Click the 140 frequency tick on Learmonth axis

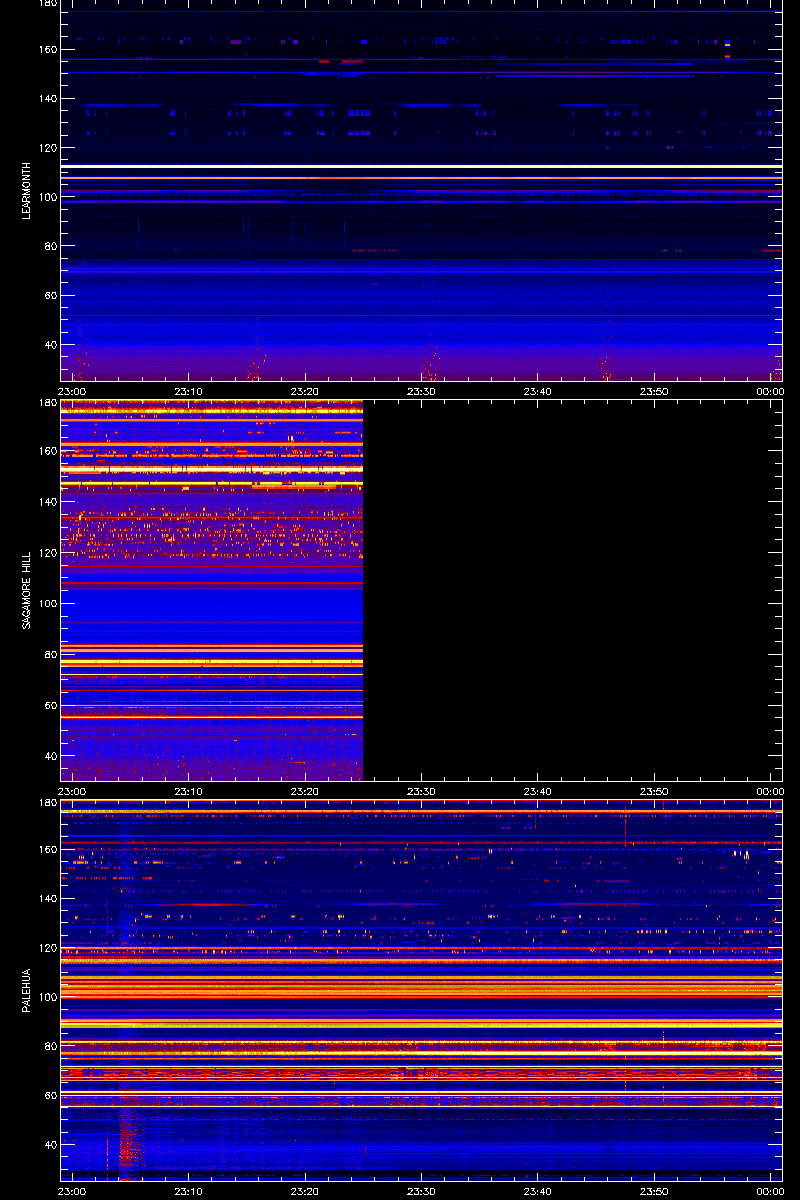[x=48, y=99]
